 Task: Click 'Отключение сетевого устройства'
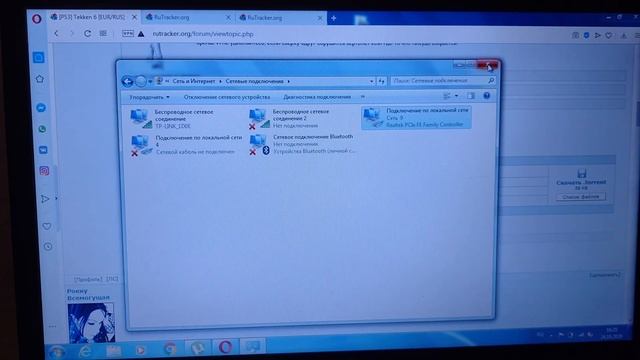coord(227,97)
